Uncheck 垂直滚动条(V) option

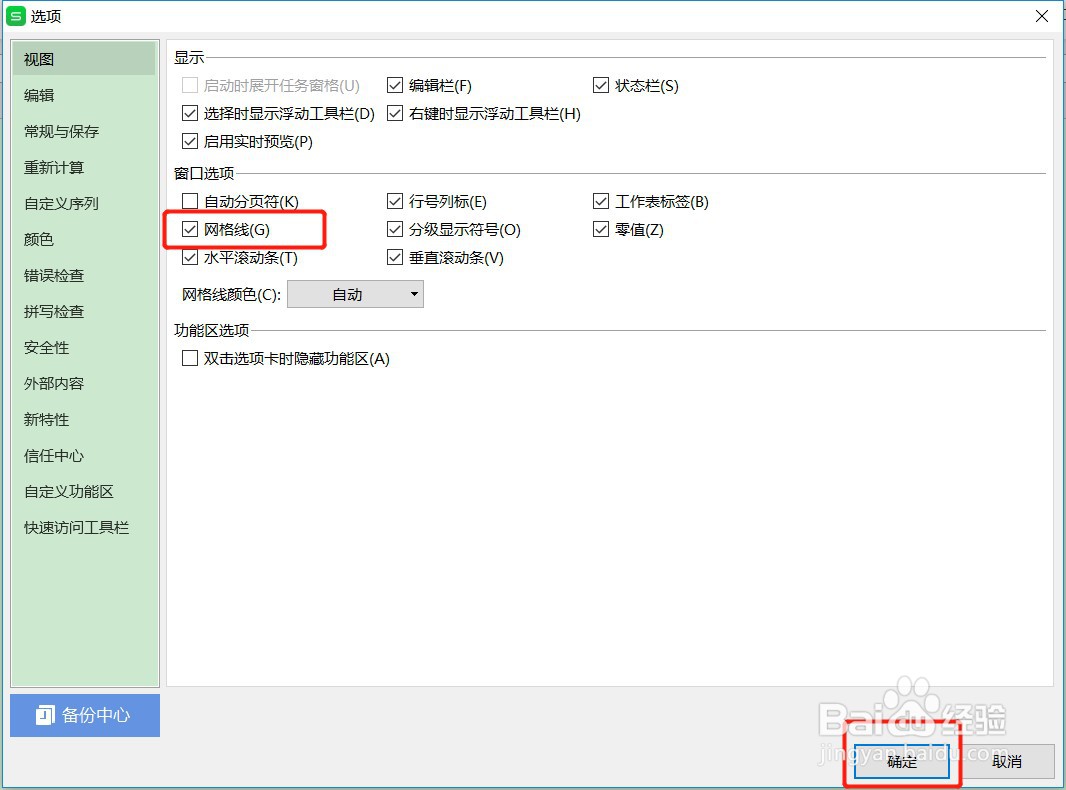[x=395, y=257]
